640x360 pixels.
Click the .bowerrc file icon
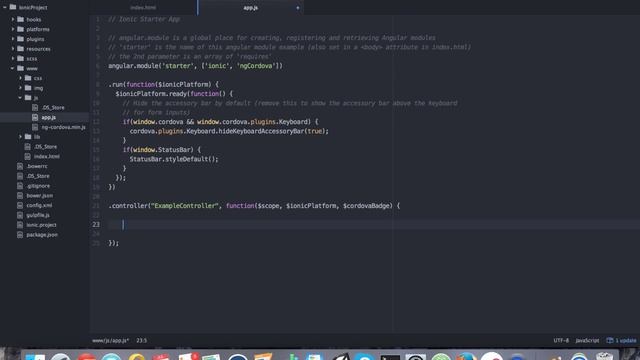pyautogui.click(x=20, y=166)
